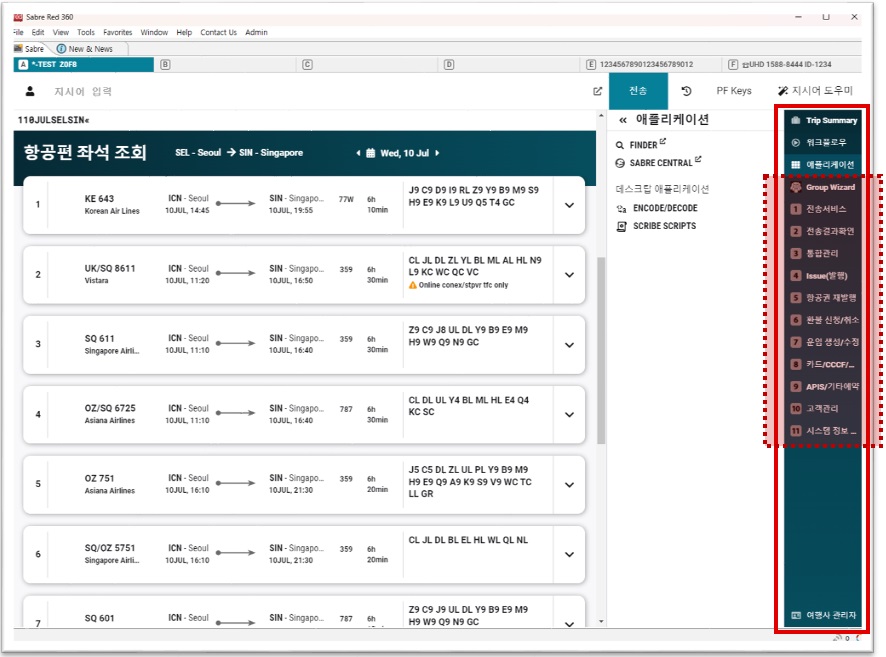Image resolution: width=886 pixels, height=657 pixels.
Task: Open the Contact Us menu
Action: tap(219, 32)
